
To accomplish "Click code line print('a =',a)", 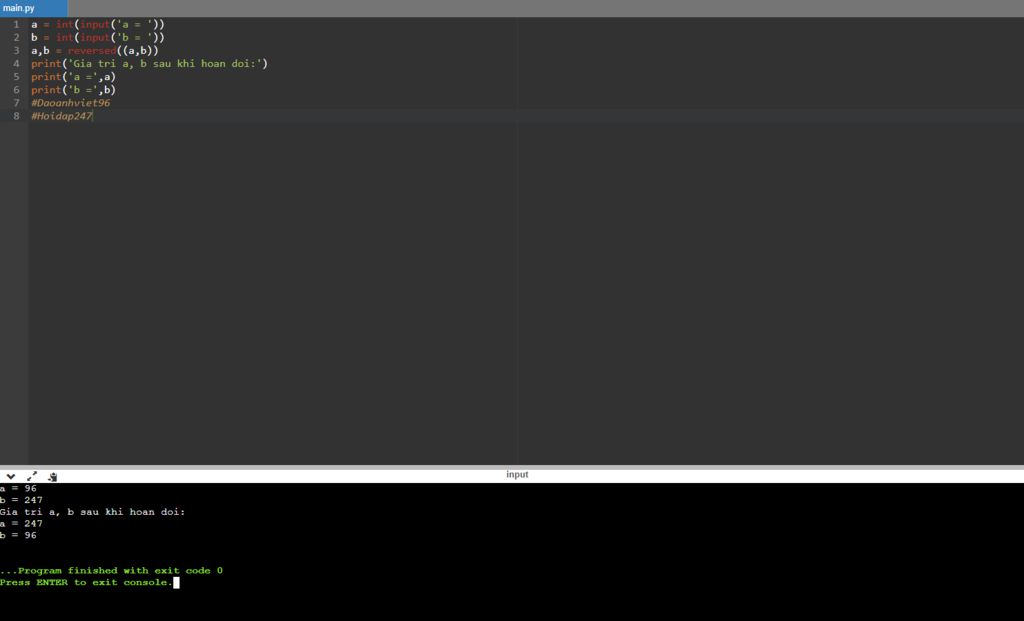I will [73, 76].
